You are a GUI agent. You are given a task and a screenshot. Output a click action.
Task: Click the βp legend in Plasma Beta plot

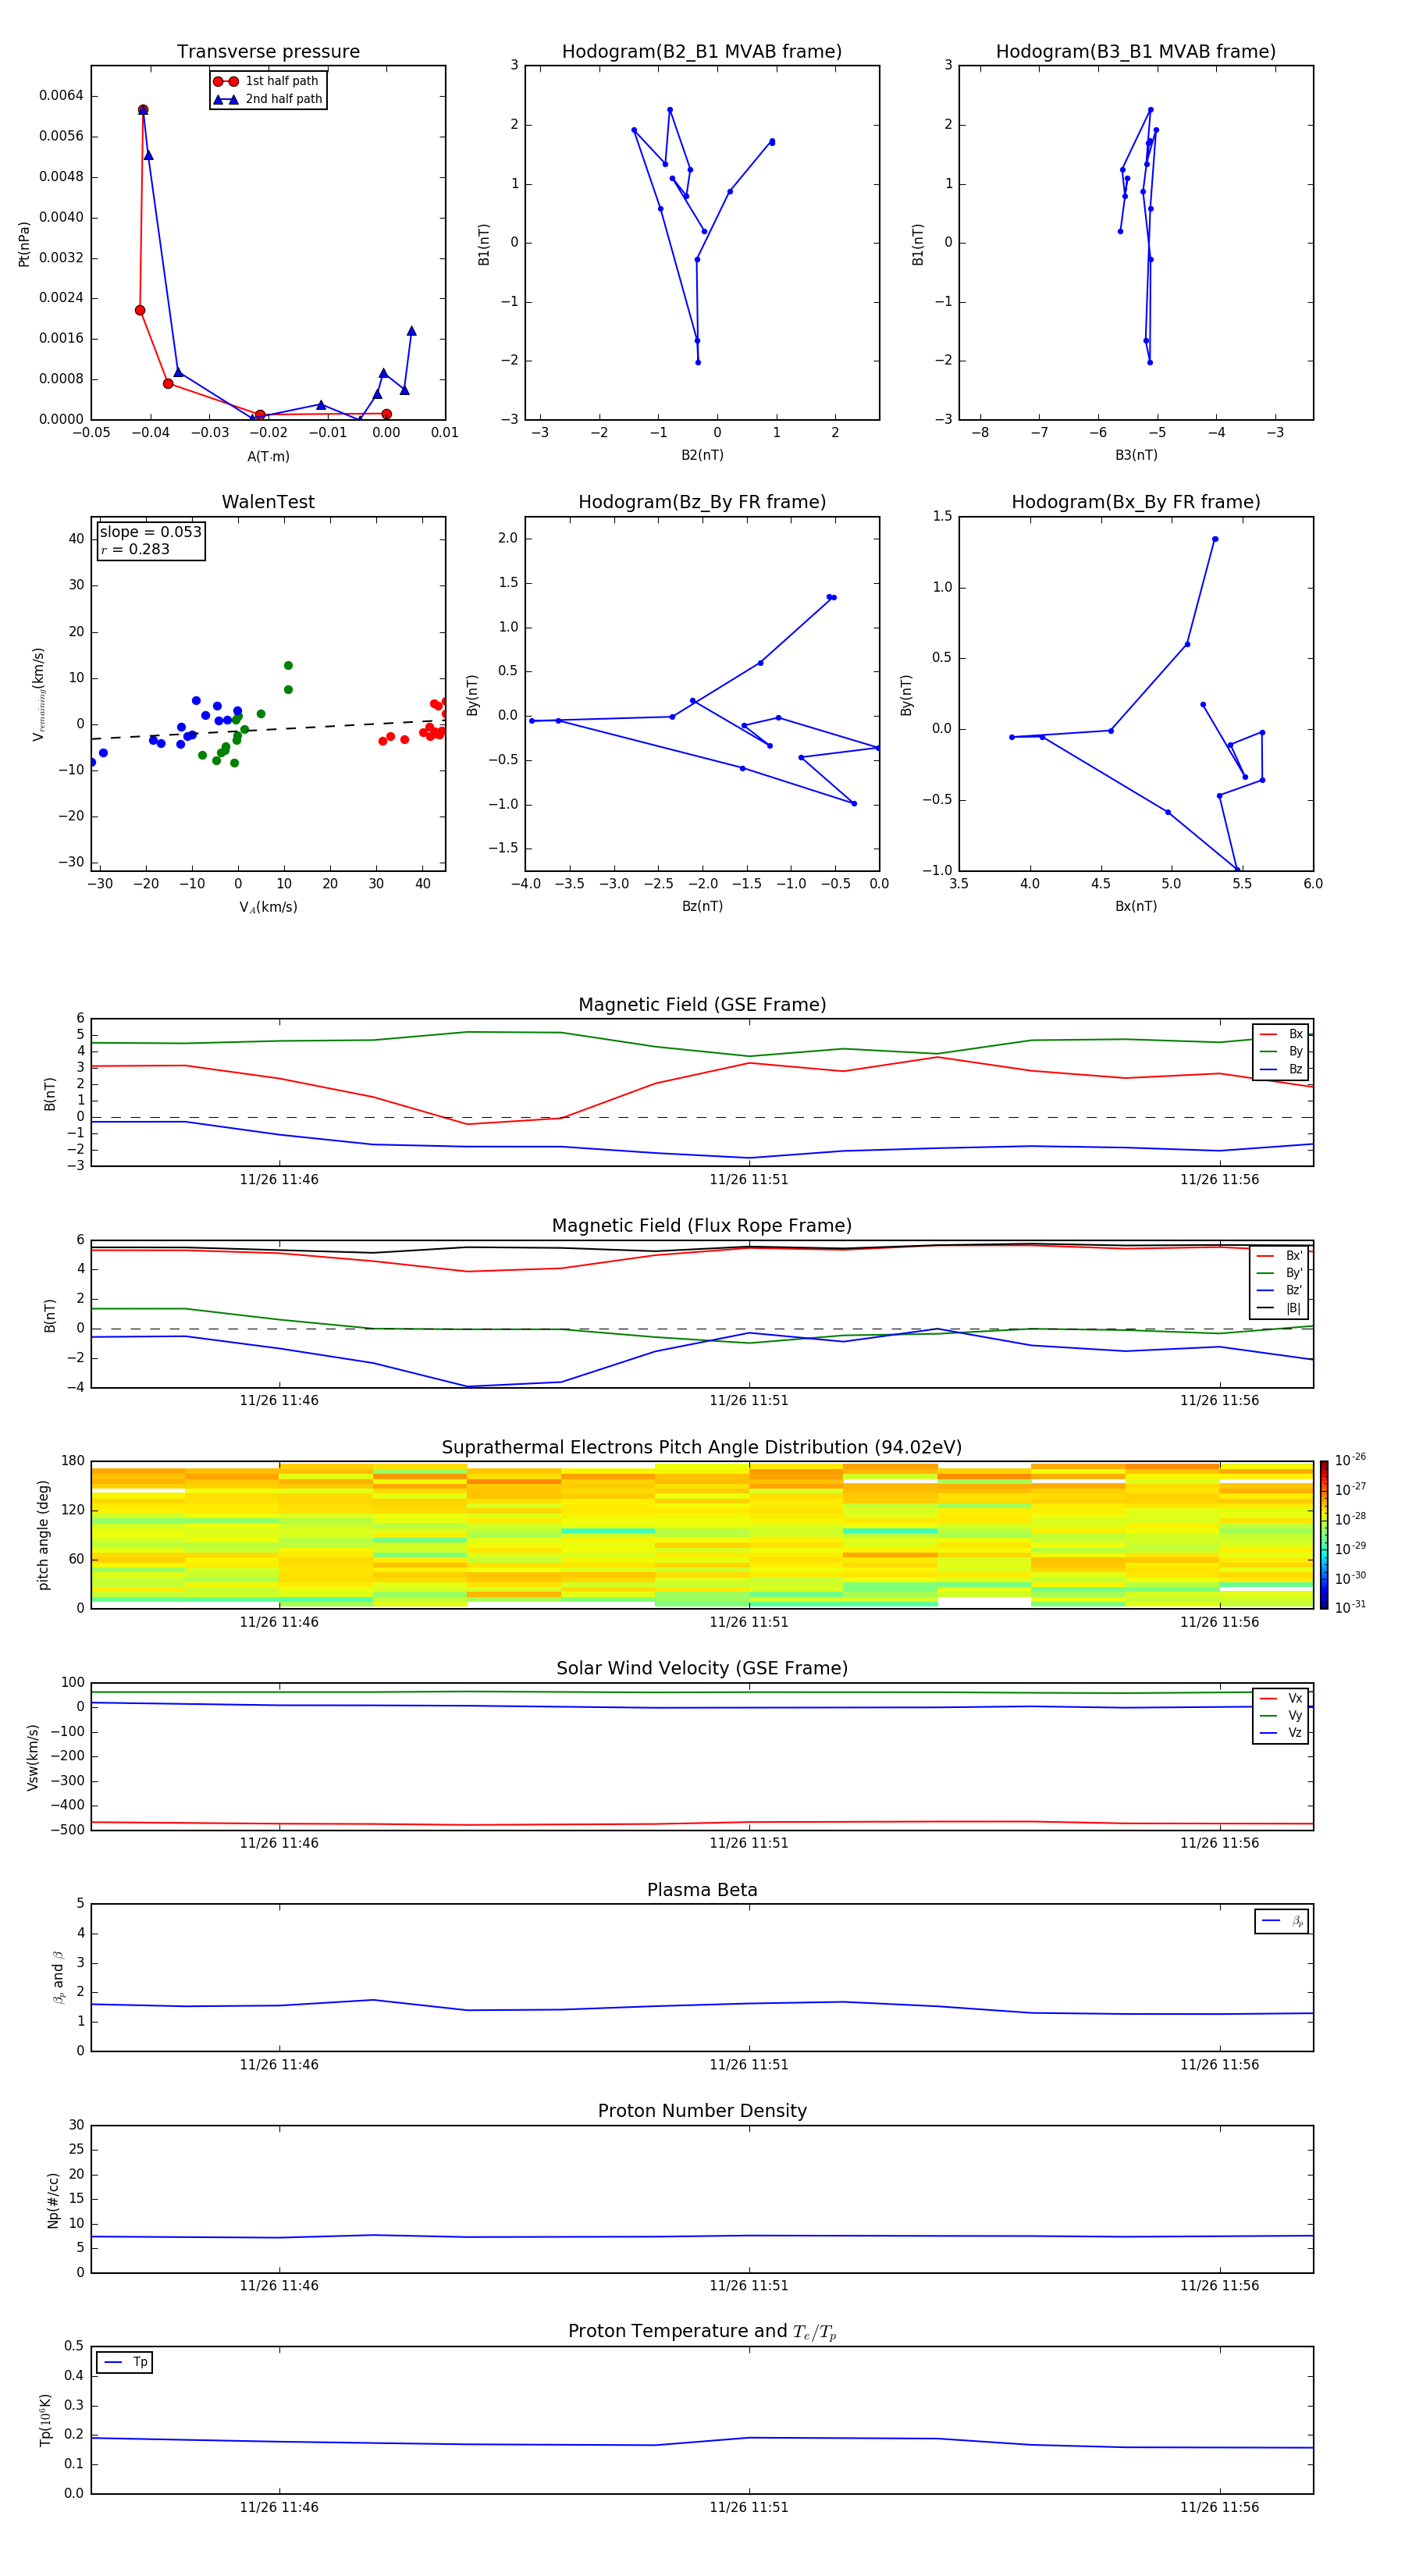[1282, 1921]
